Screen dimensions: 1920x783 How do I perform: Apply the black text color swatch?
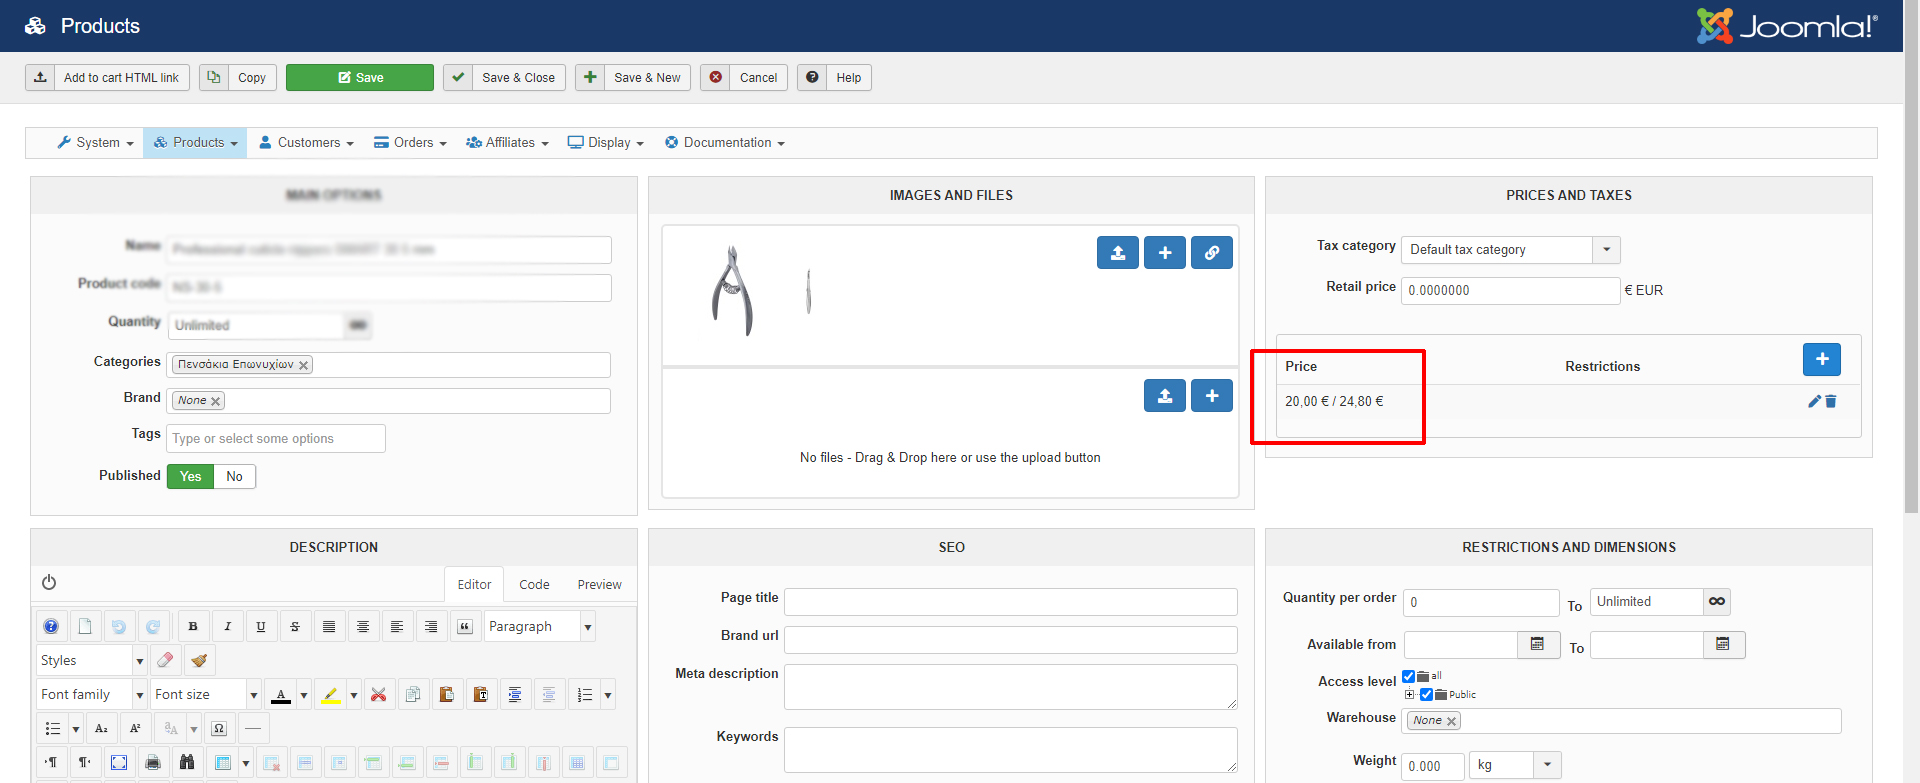click(281, 694)
